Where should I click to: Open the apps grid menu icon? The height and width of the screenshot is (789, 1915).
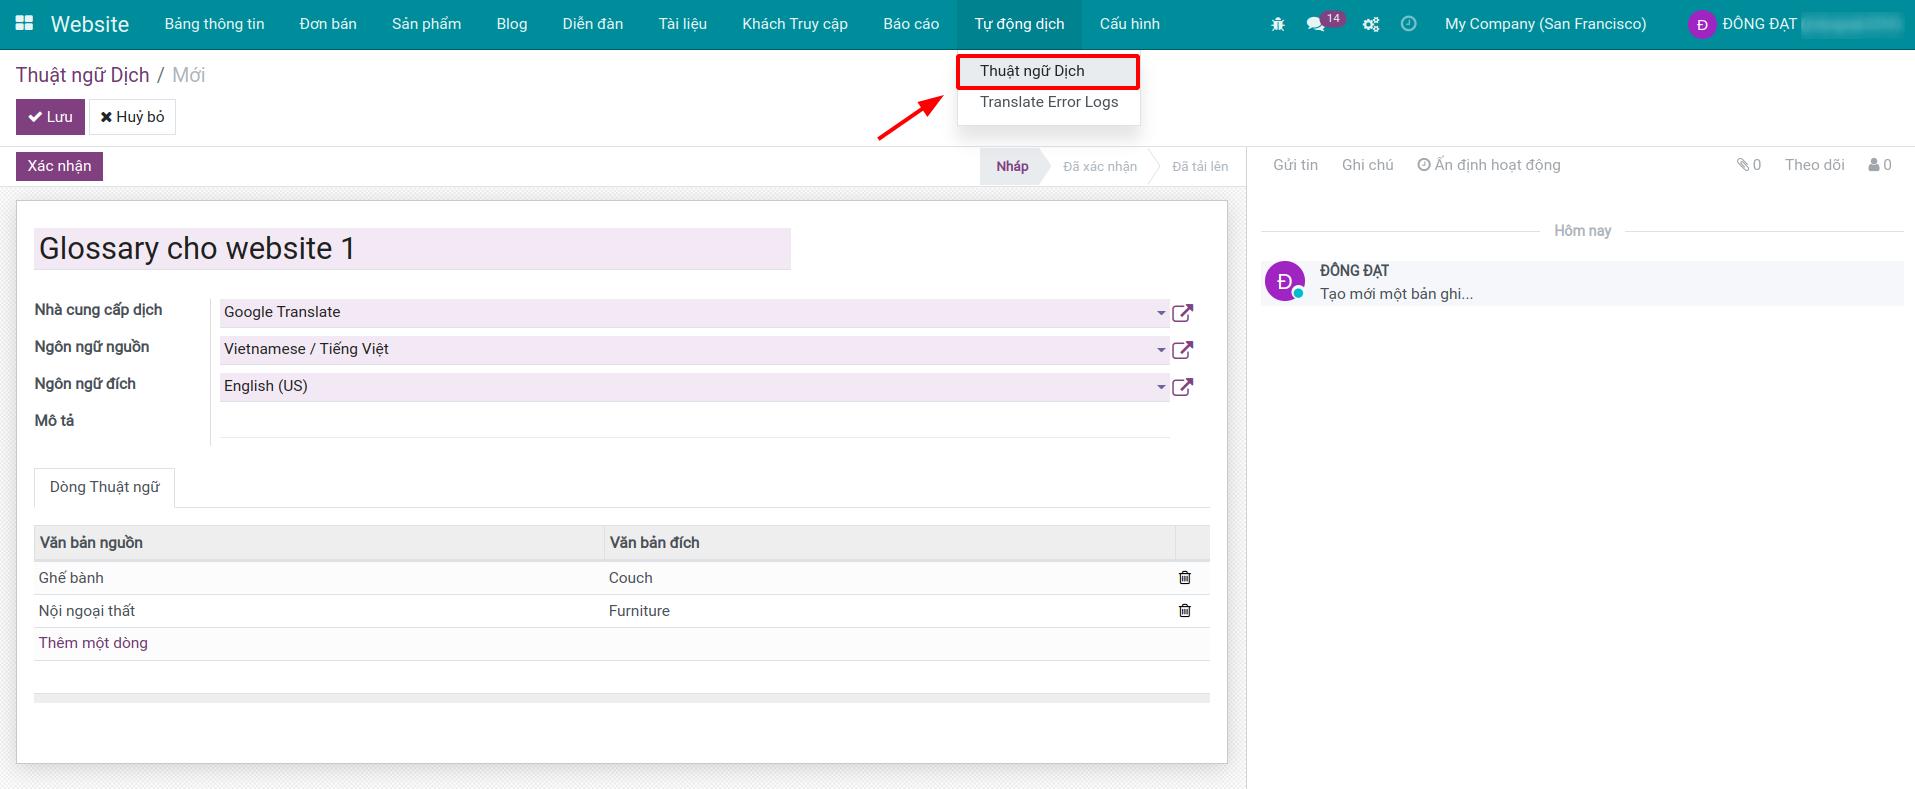pos(24,24)
